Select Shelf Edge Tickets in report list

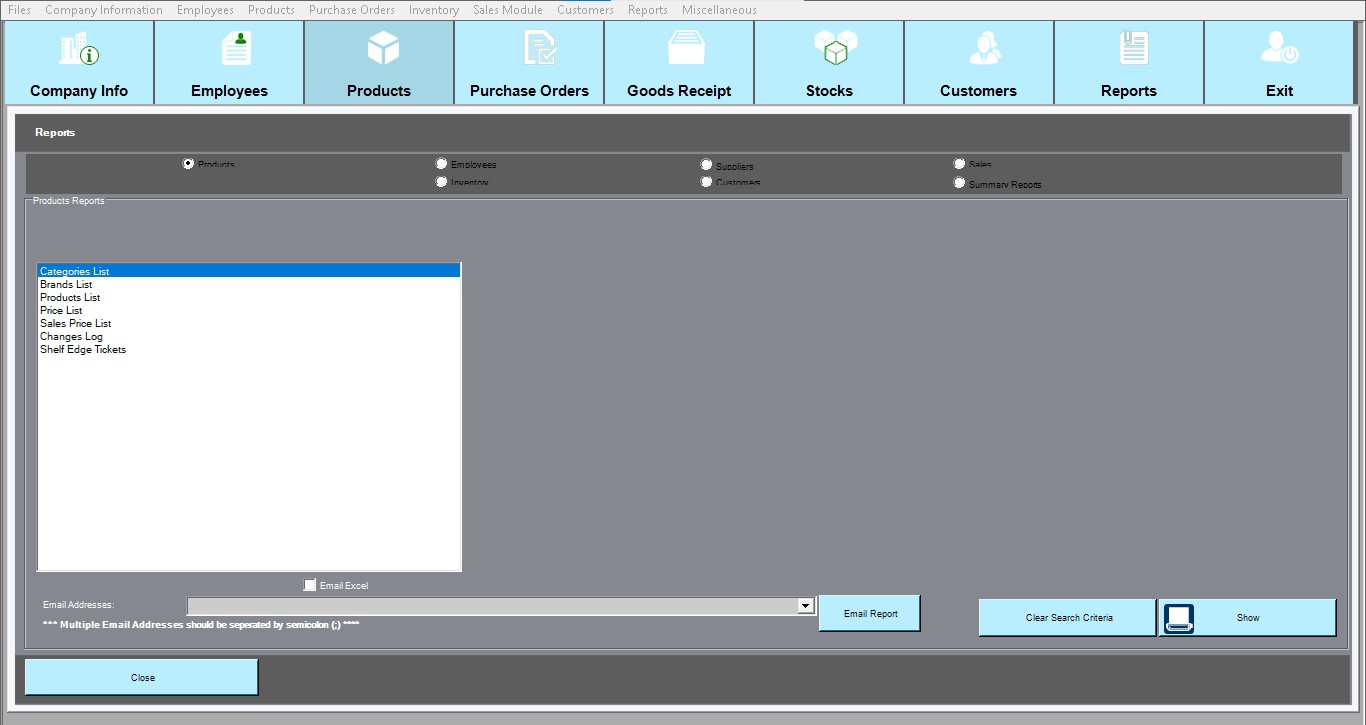(83, 350)
